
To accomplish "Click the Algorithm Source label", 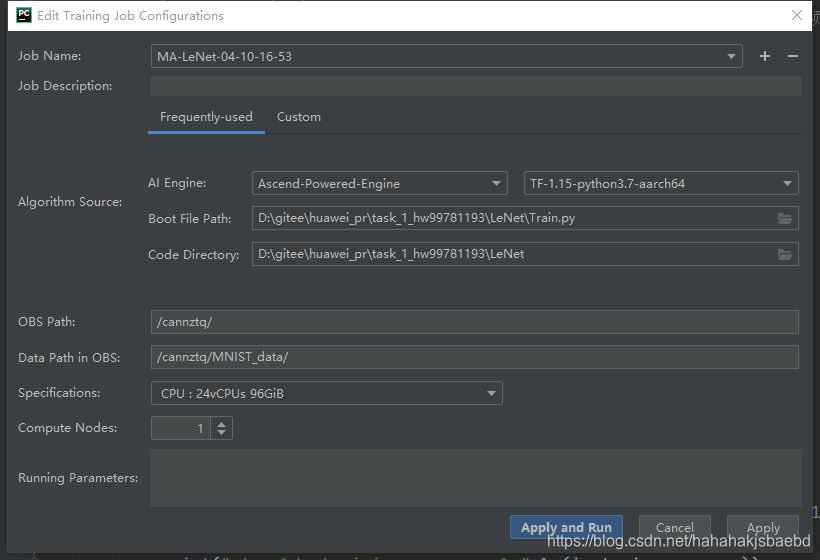I will 70,202.
